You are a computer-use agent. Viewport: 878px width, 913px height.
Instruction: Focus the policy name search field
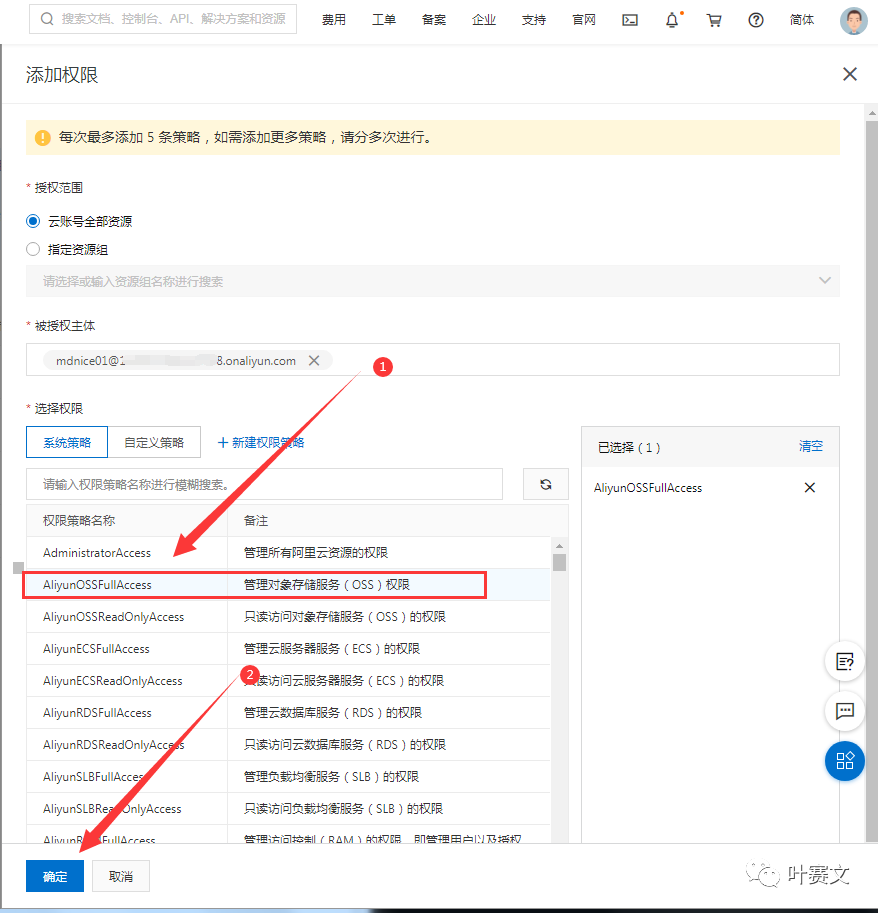click(264, 484)
